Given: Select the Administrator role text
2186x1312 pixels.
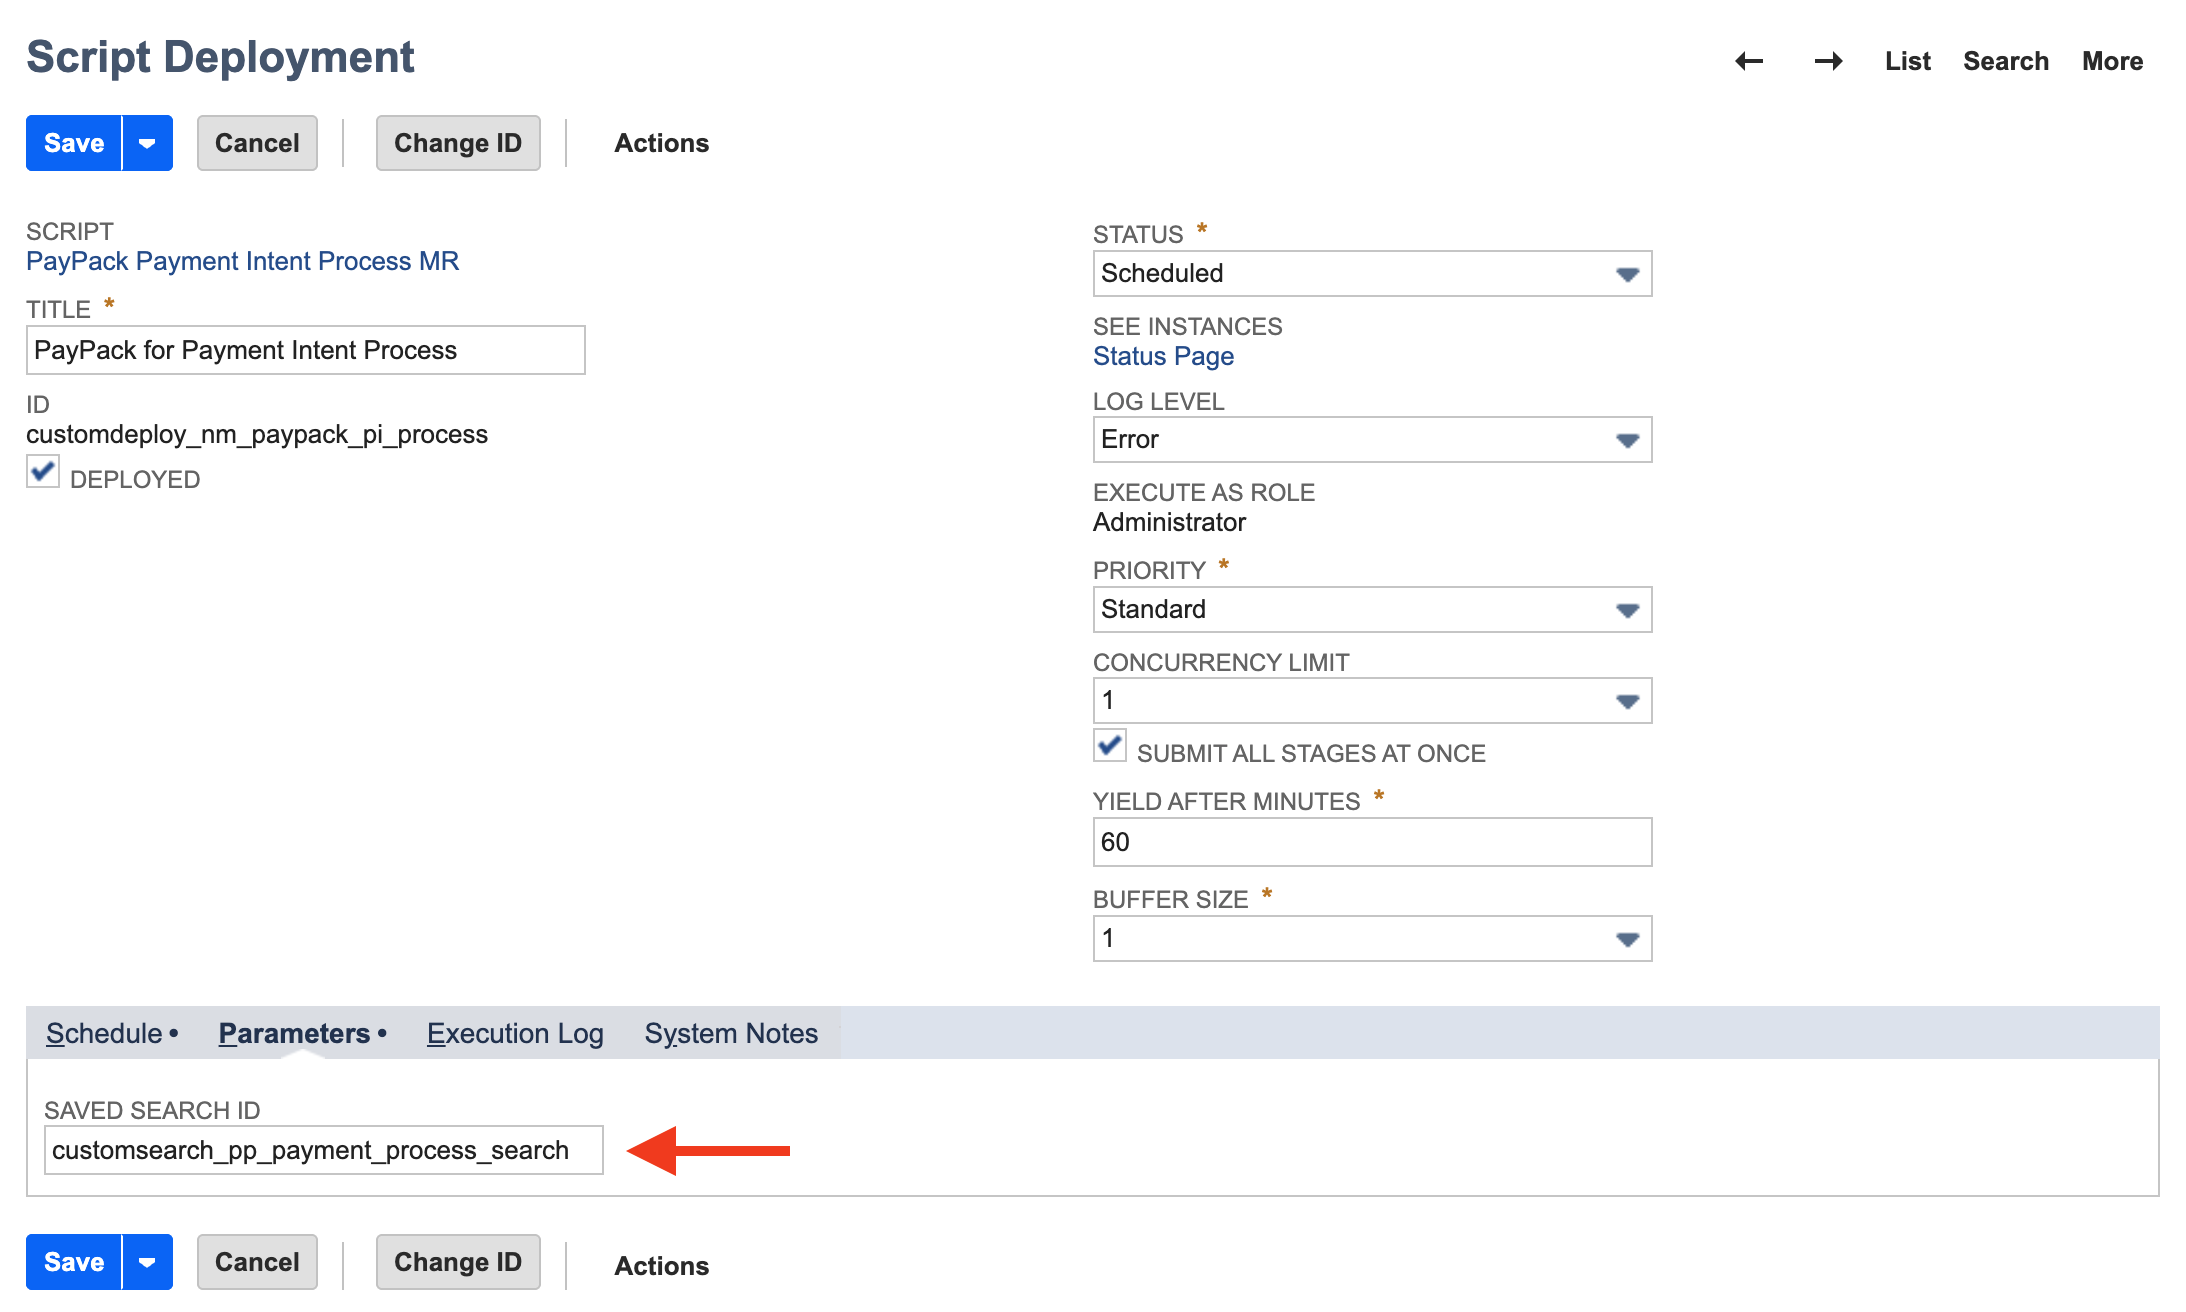Looking at the screenshot, I should click(1169, 522).
